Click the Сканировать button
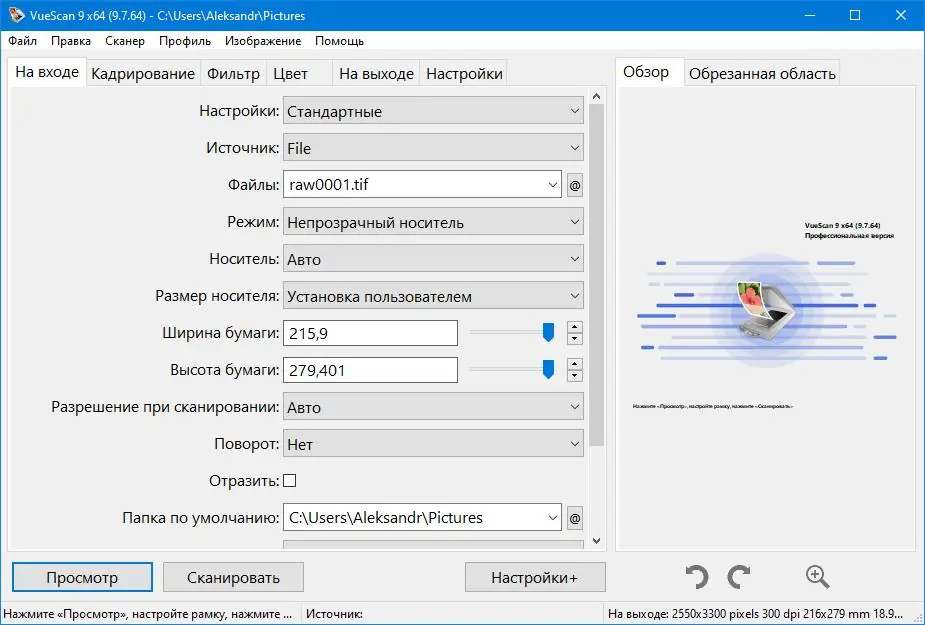925x625 pixels. click(x=233, y=577)
